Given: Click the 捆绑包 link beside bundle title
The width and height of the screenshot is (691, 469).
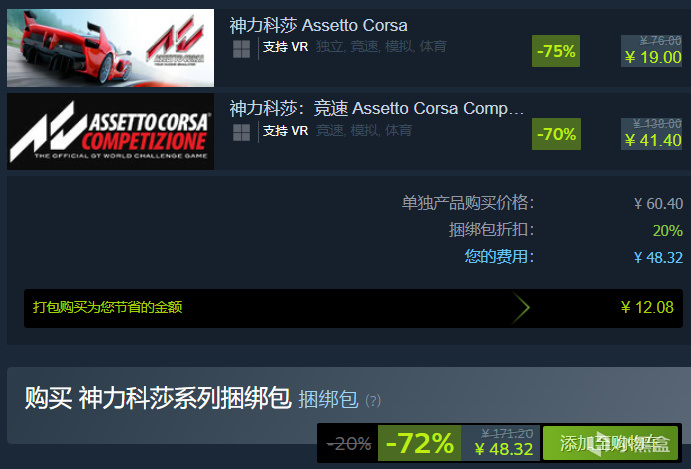Looking at the screenshot, I should click(328, 400).
